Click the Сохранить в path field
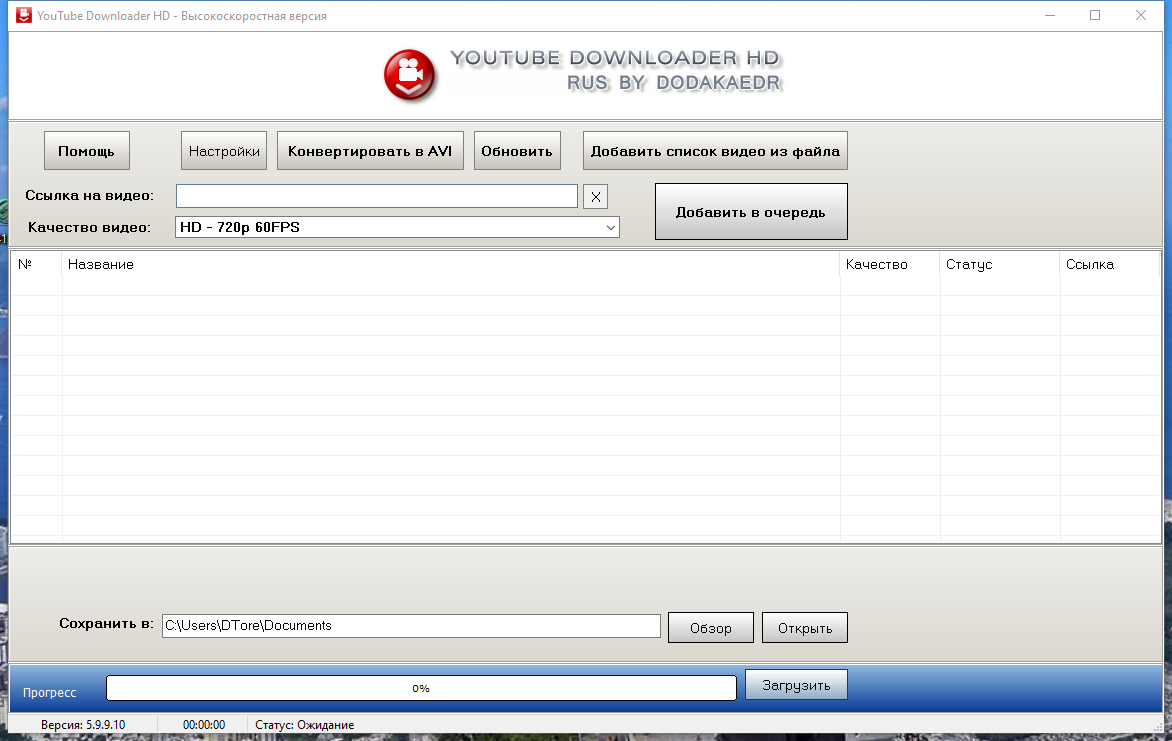Image resolution: width=1172 pixels, height=741 pixels. click(410, 626)
